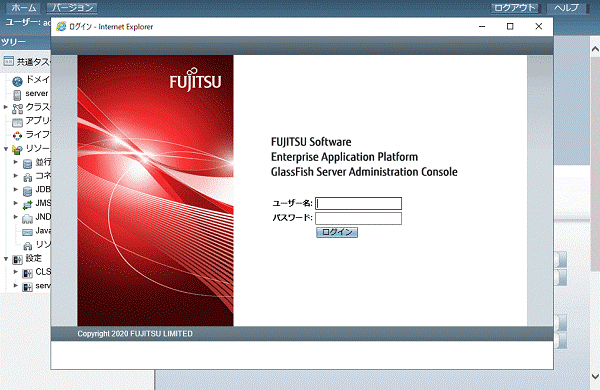Screen dimensions: 600x390
Task: Expand the server-config node arrow
Action: click(16, 285)
